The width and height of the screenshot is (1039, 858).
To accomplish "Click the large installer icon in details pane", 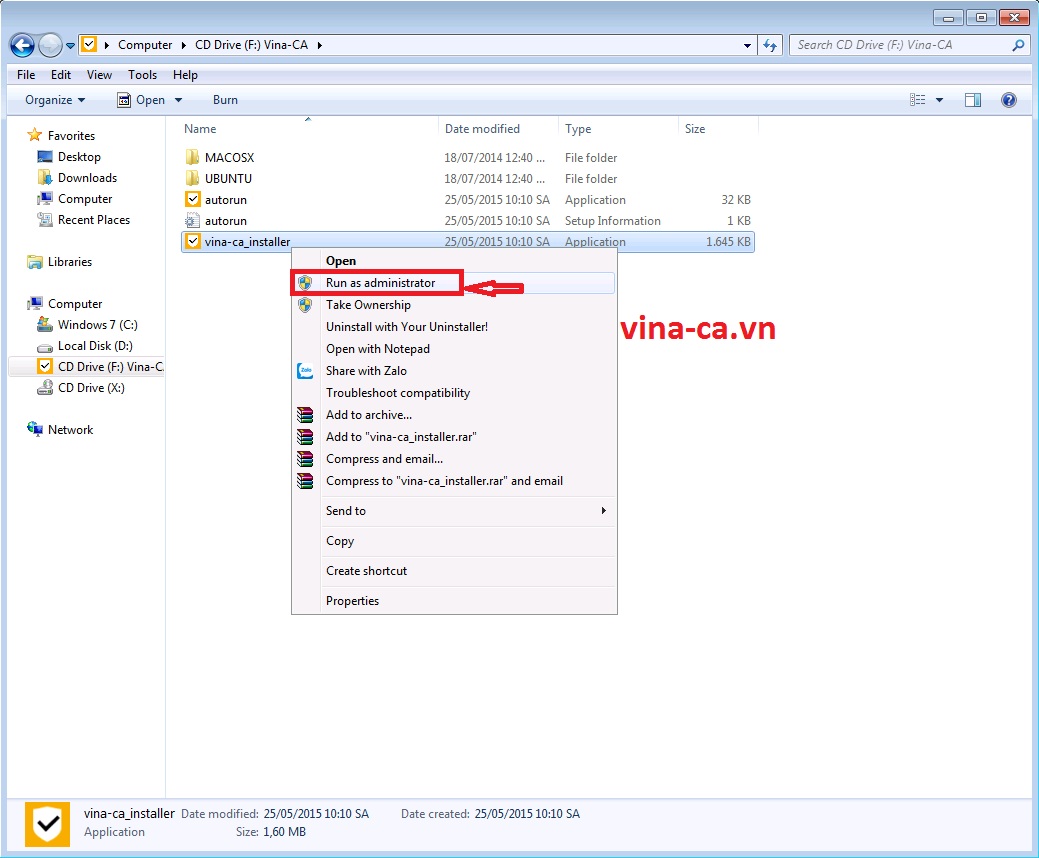I will 48,824.
